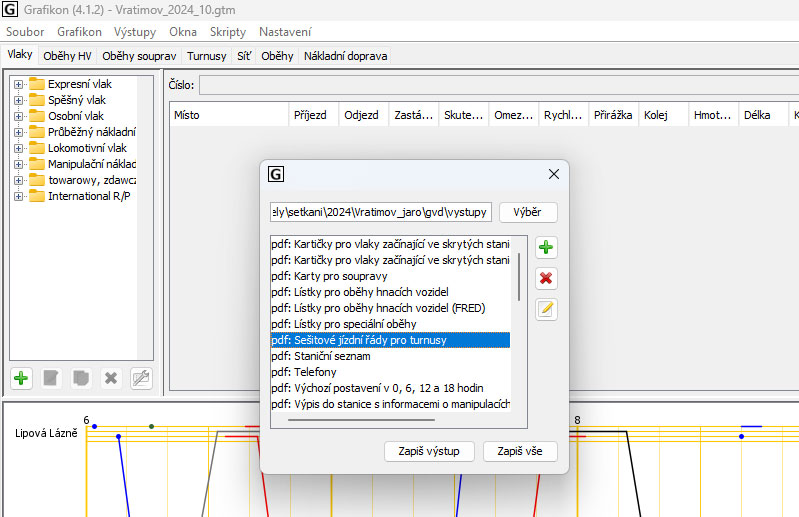Viewport: 799px width, 517px height.
Task: Edit selected output using pencil icon
Action: click(x=545, y=309)
